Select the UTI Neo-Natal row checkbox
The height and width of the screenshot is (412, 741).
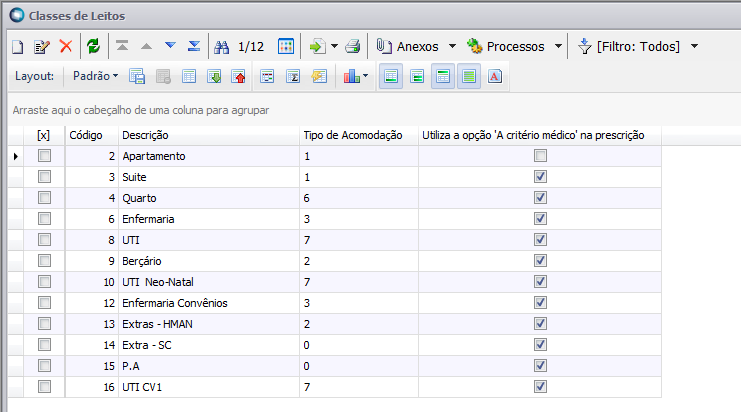click(x=44, y=282)
